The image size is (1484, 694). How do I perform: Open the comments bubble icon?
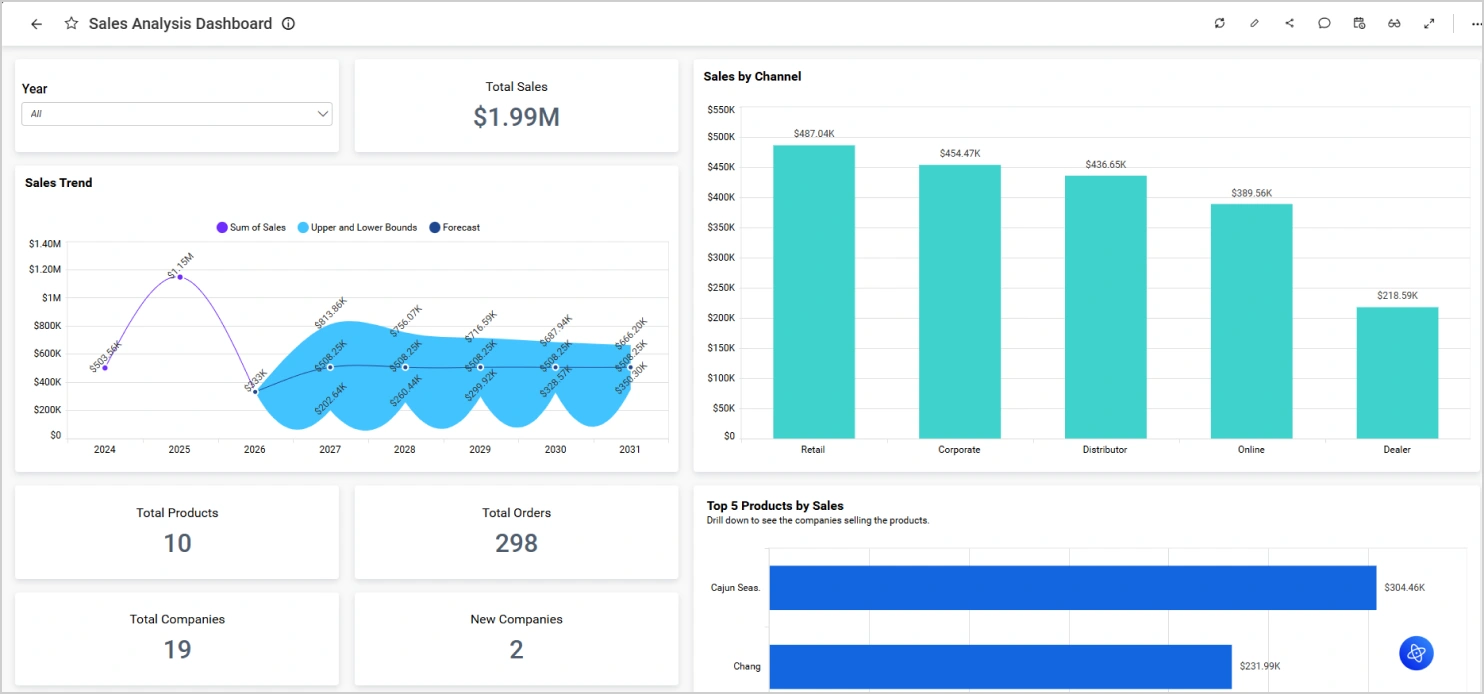pos(1324,23)
